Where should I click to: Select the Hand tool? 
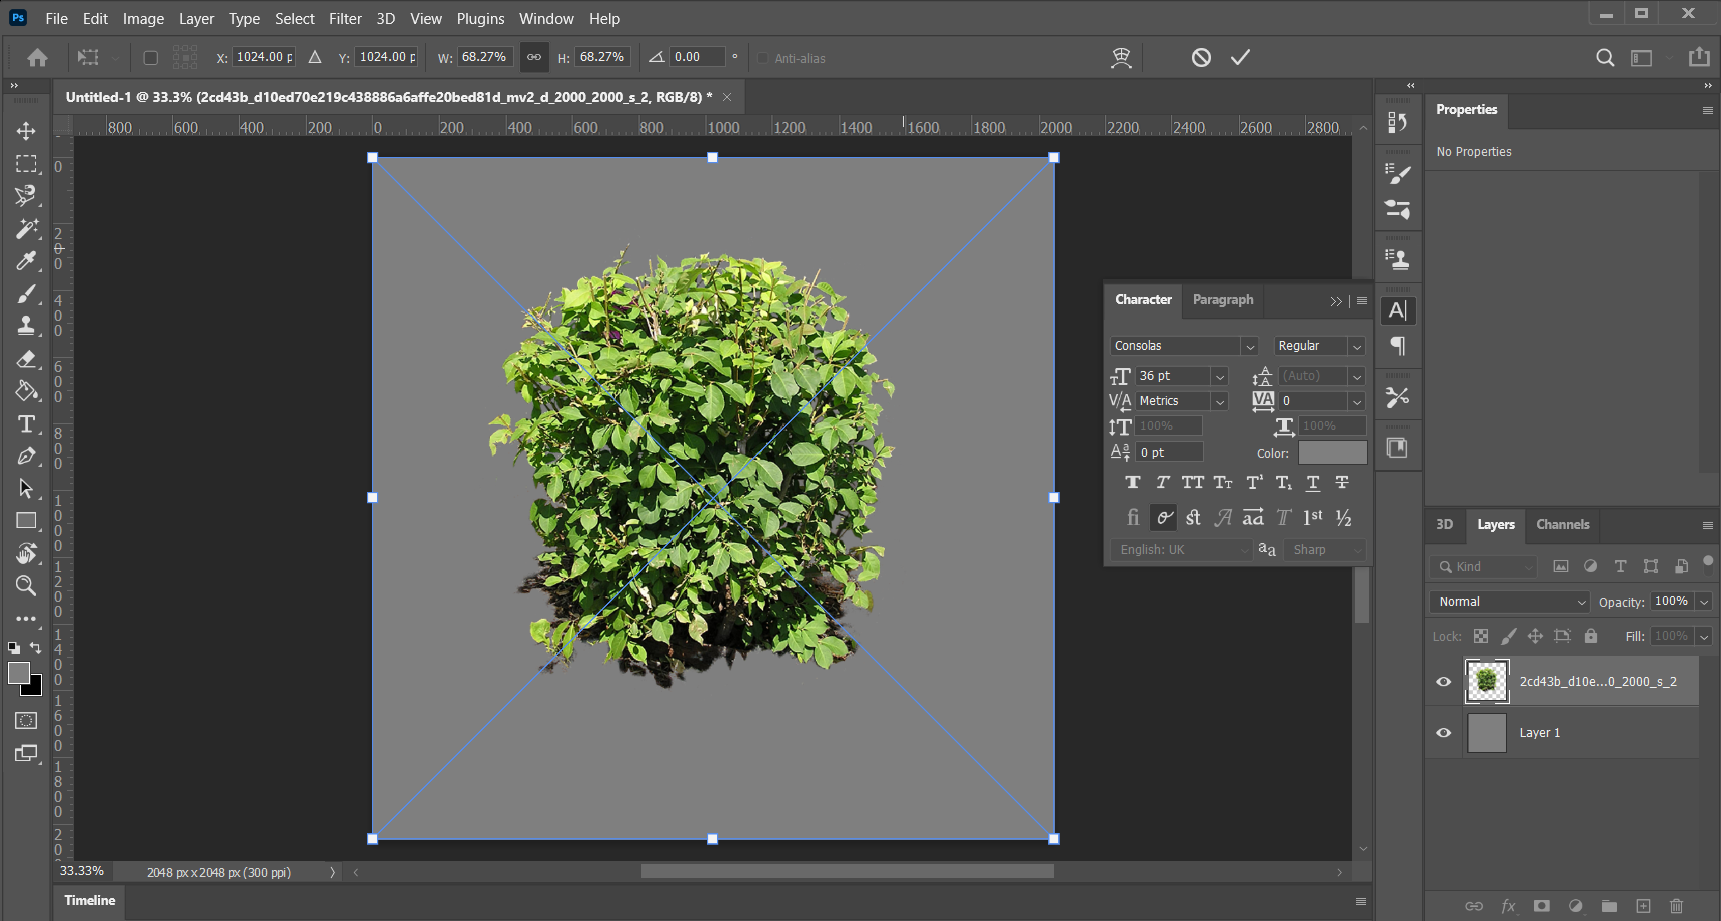pyautogui.click(x=26, y=554)
